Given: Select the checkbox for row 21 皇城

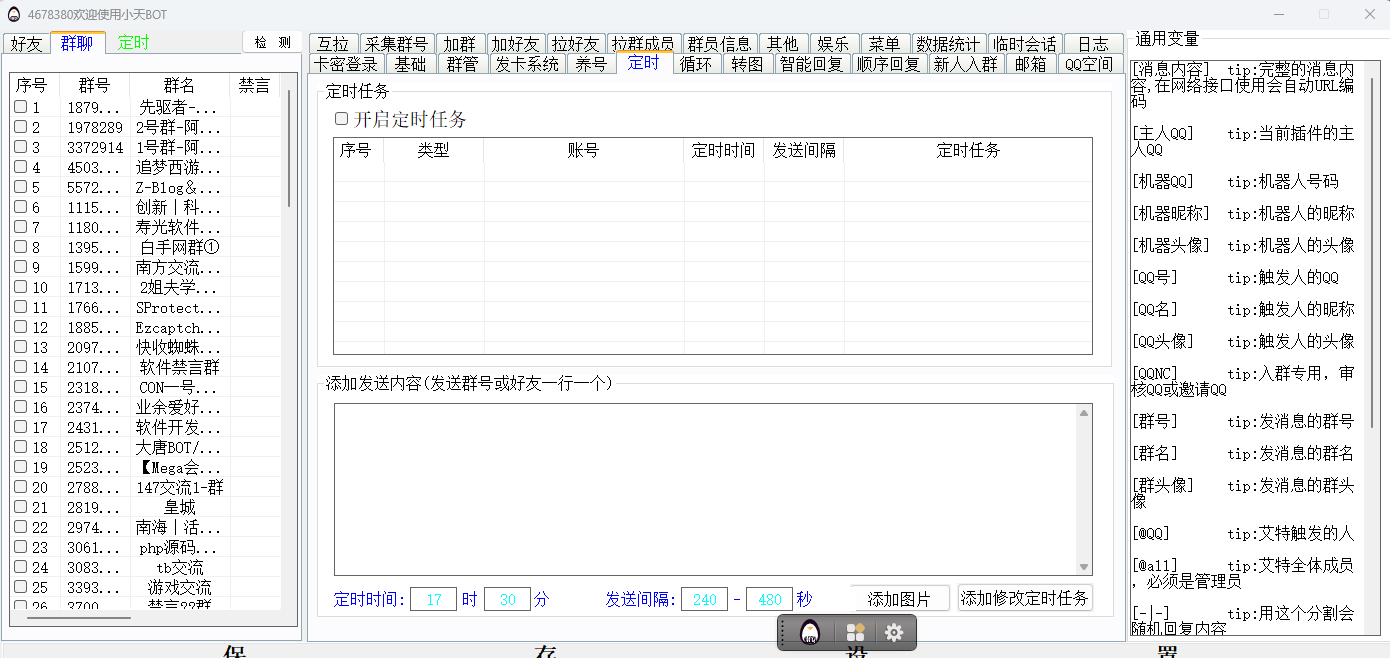Looking at the screenshot, I should (20, 507).
